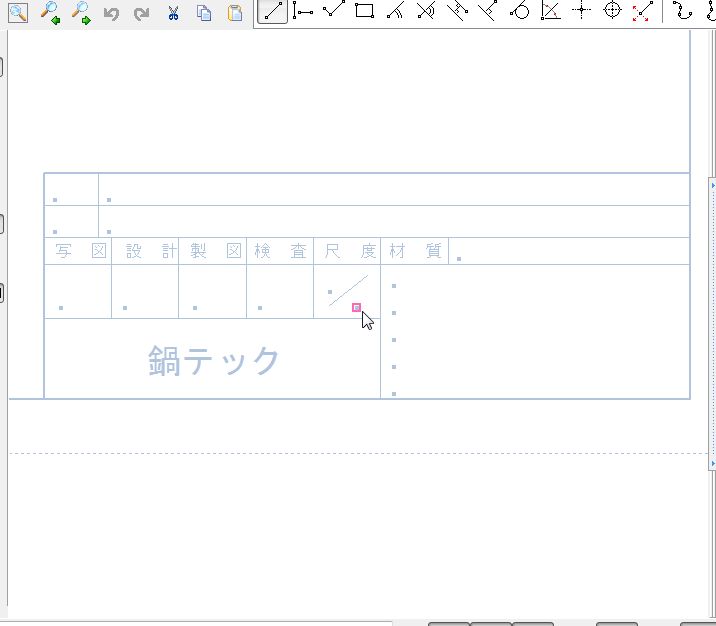Viewport: 716px width, 626px height.
Task: Choose the line tool with red arrows
Action: (644, 12)
